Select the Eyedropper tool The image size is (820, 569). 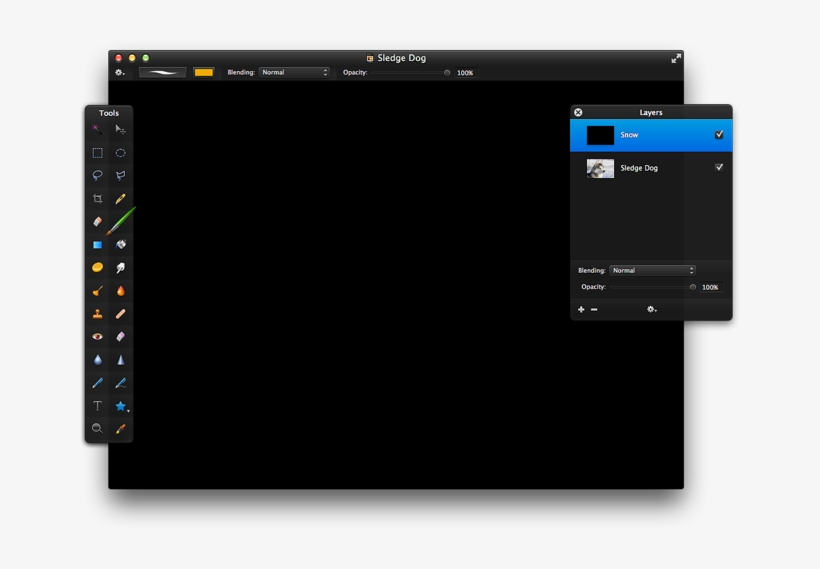click(x=120, y=429)
